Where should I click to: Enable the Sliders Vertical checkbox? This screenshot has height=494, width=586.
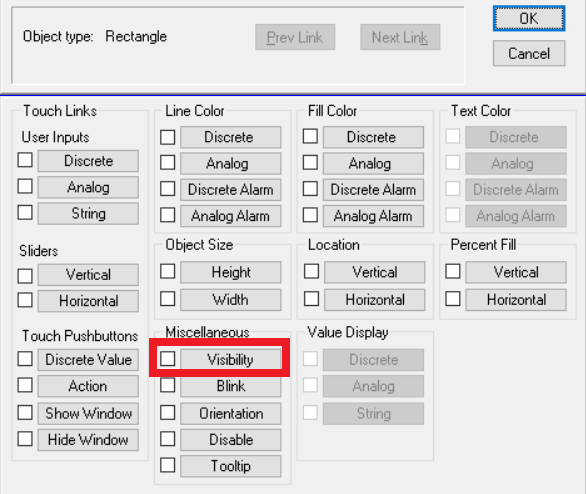25,276
